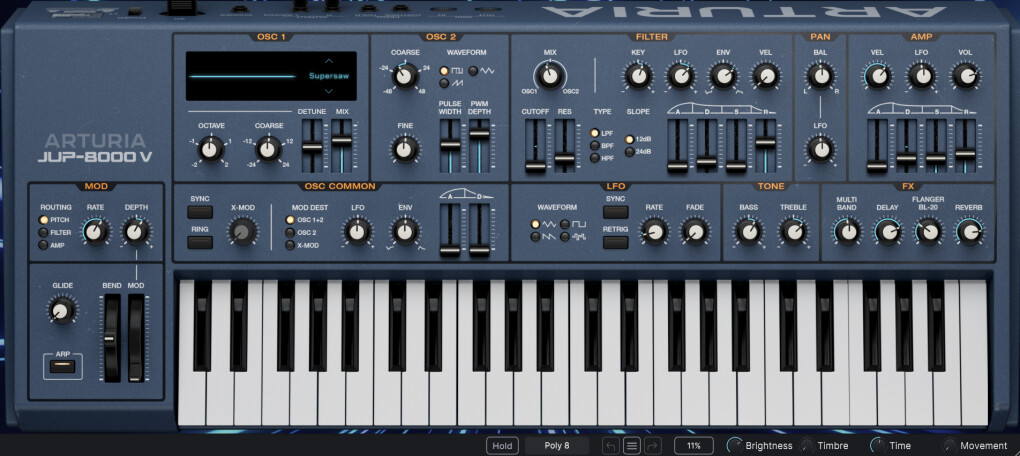Click the Hold button
The image size is (1020, 456).
pos(502,446)
